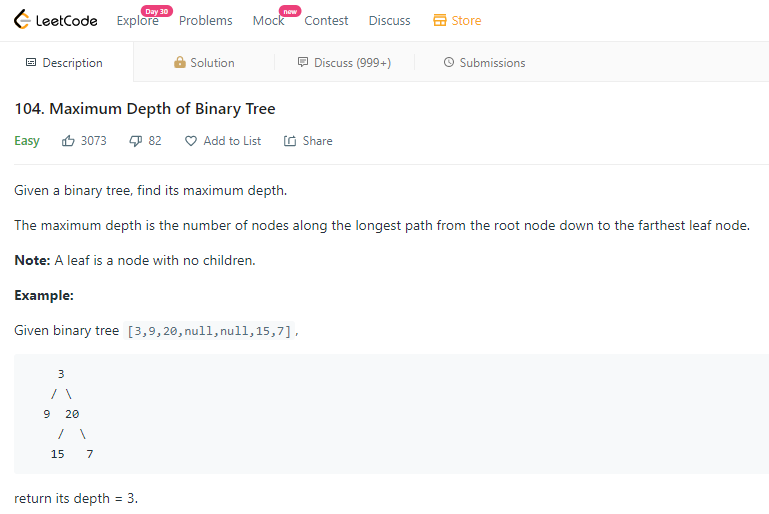Click the thumbs-down dislike icon
Image resolution: width=769 pixels, height=514 pixels.
click(135, 141)
